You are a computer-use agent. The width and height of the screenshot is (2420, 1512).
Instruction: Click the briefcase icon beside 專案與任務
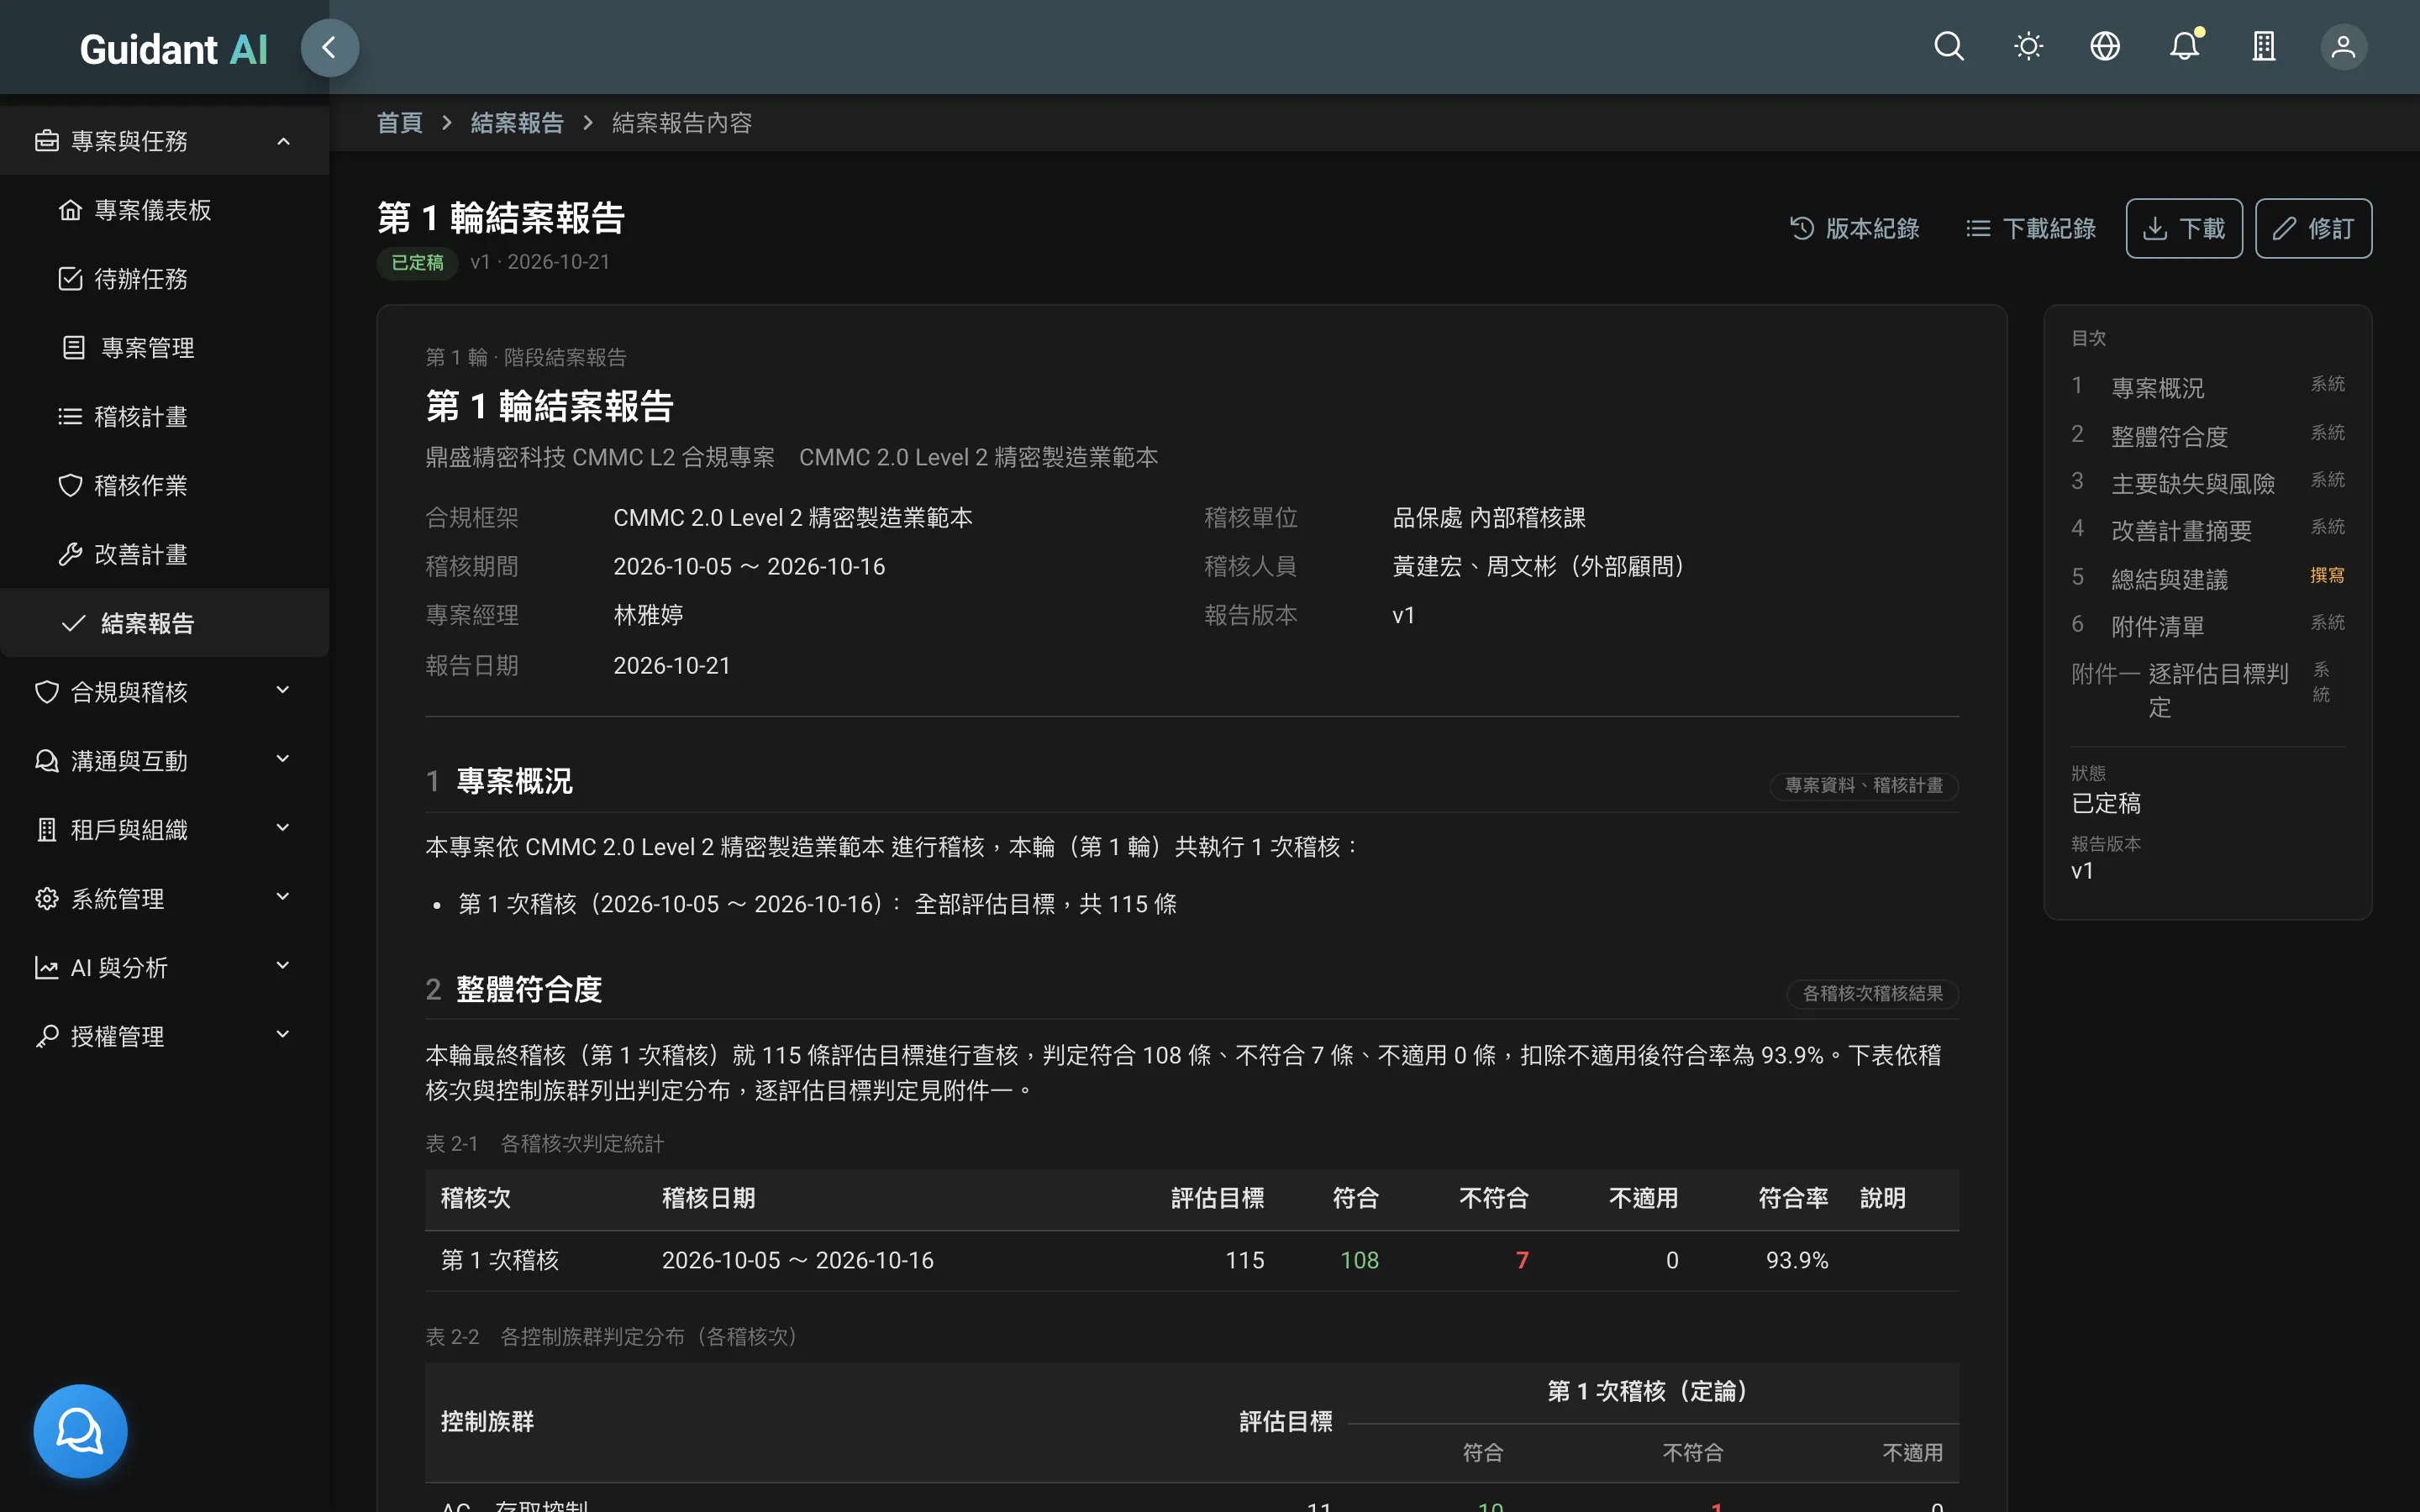(x=47, y=141)
